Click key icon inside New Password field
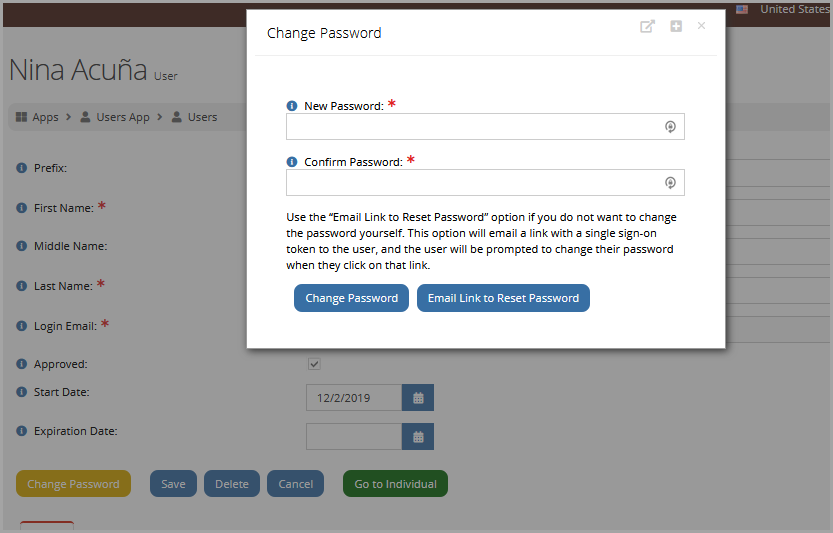Image resolution: width=833 pixels, height=533 pixels. coord(670,126)
